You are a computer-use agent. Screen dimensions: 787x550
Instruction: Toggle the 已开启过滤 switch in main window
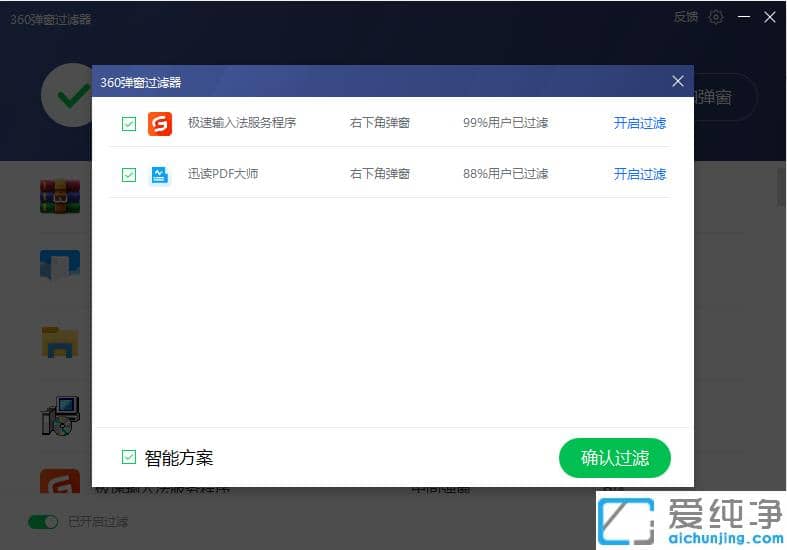[x=43, y=522]
